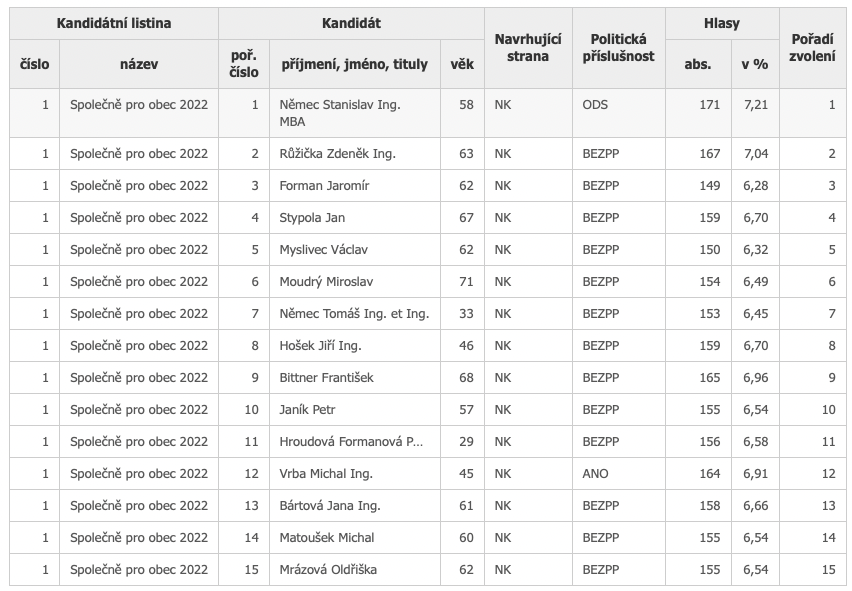Image resolution: width=852 pixels, height=591 pixels.
Task: Click the 'Kandidátní listina' column group header
Action: tap(114, 23)
